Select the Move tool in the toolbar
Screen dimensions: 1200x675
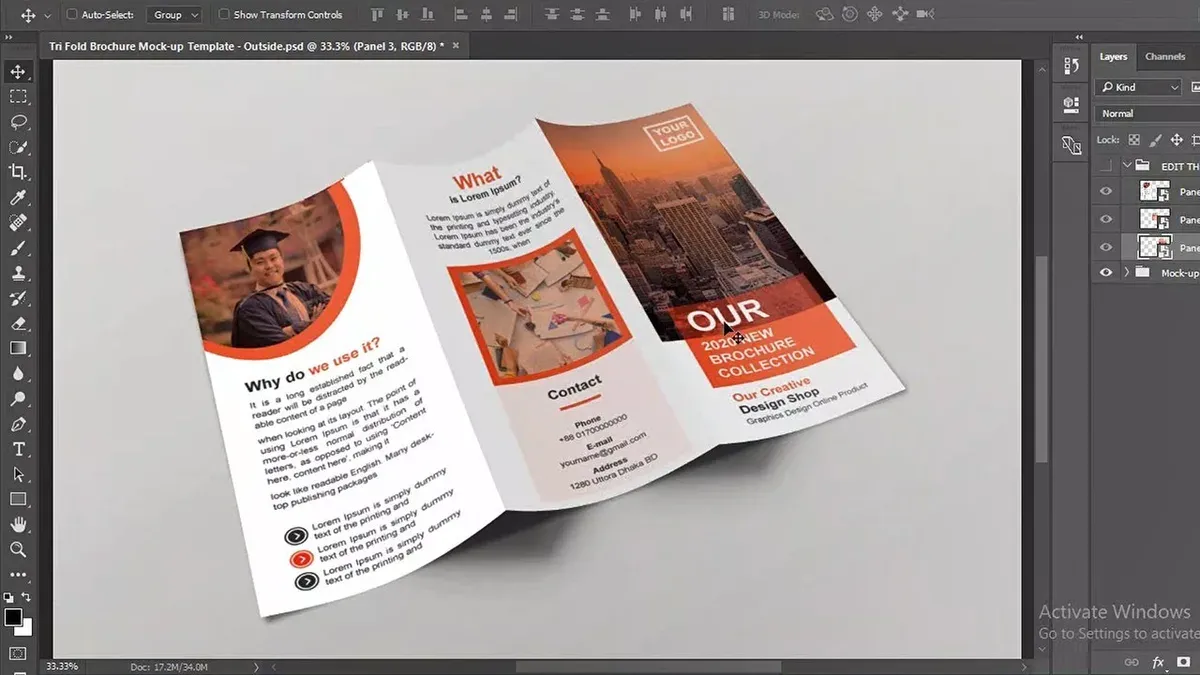point(18,72)
